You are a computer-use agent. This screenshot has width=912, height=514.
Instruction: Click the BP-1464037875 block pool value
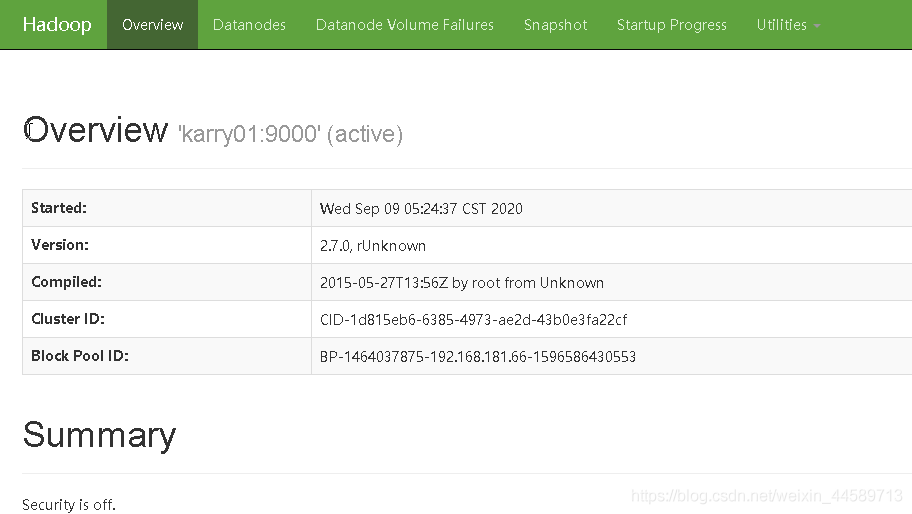coord(478,356)
